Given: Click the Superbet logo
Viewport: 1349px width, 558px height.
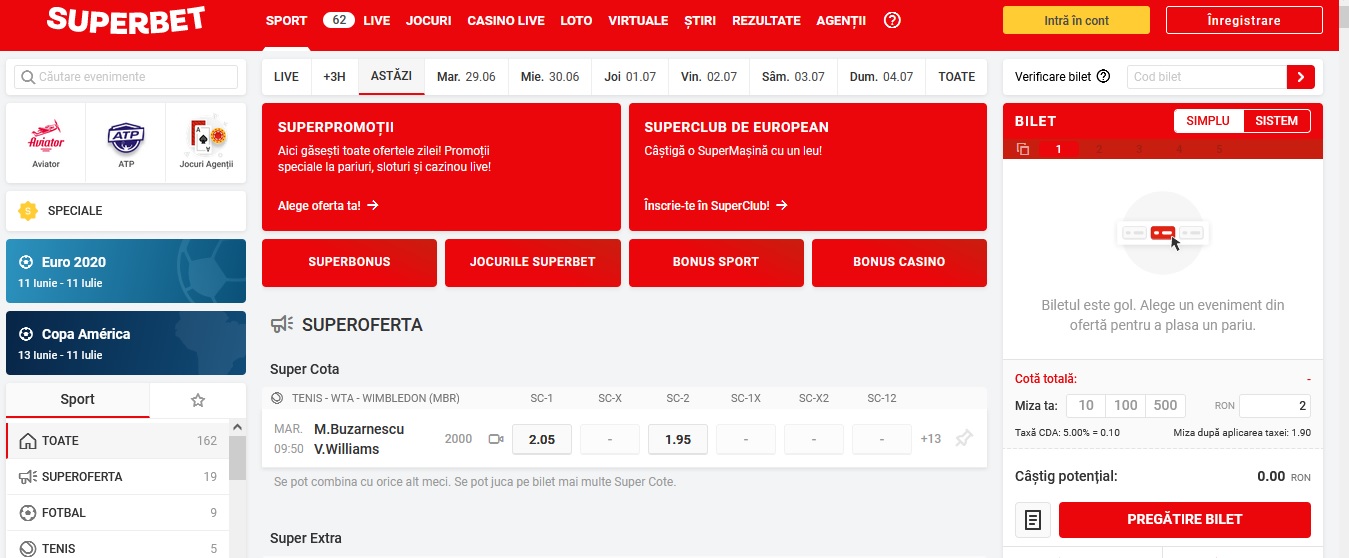Looking at the screenshot, I should click(x=125, y=19).
